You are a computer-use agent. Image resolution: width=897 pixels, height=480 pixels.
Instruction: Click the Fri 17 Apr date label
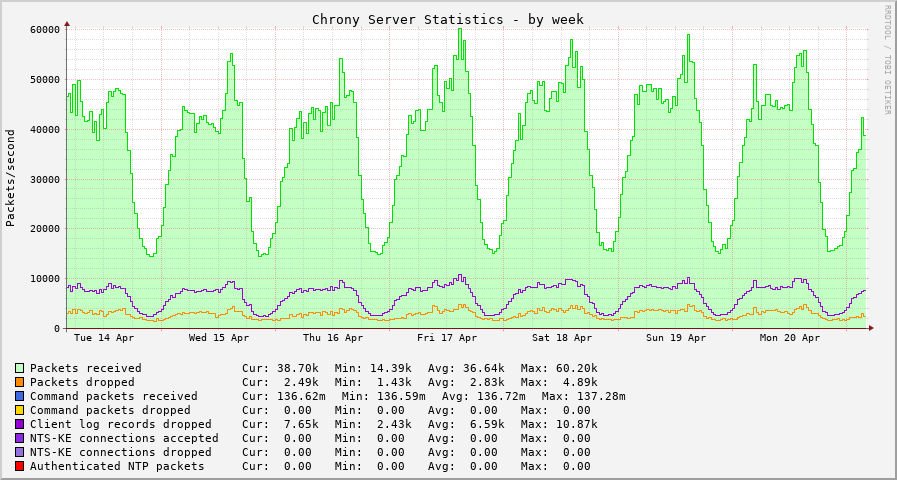point(447,338)
